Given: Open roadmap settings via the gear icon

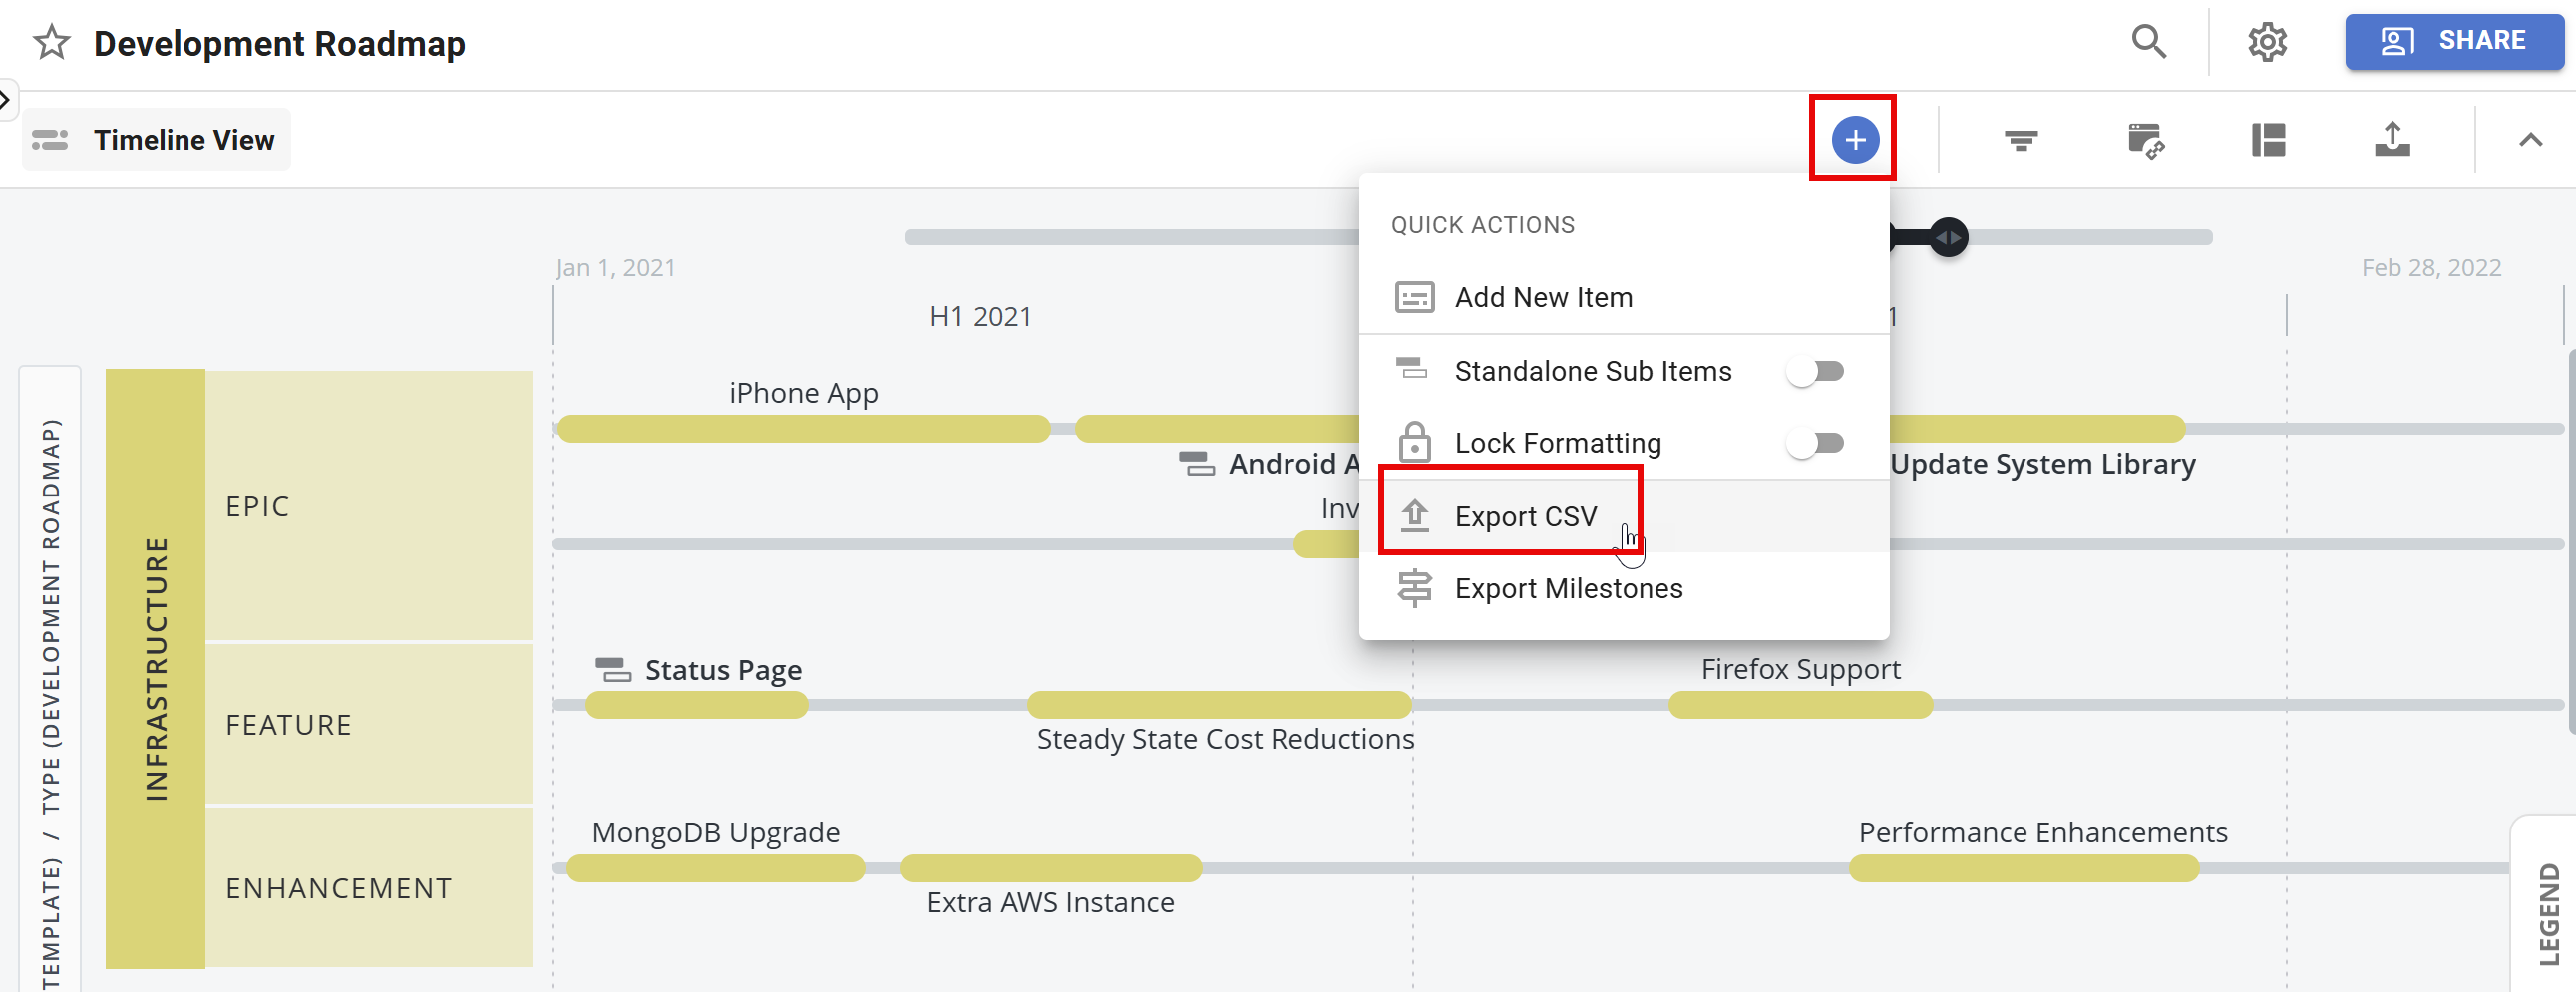Looking at the screenshot, I should click(2267, 42).
